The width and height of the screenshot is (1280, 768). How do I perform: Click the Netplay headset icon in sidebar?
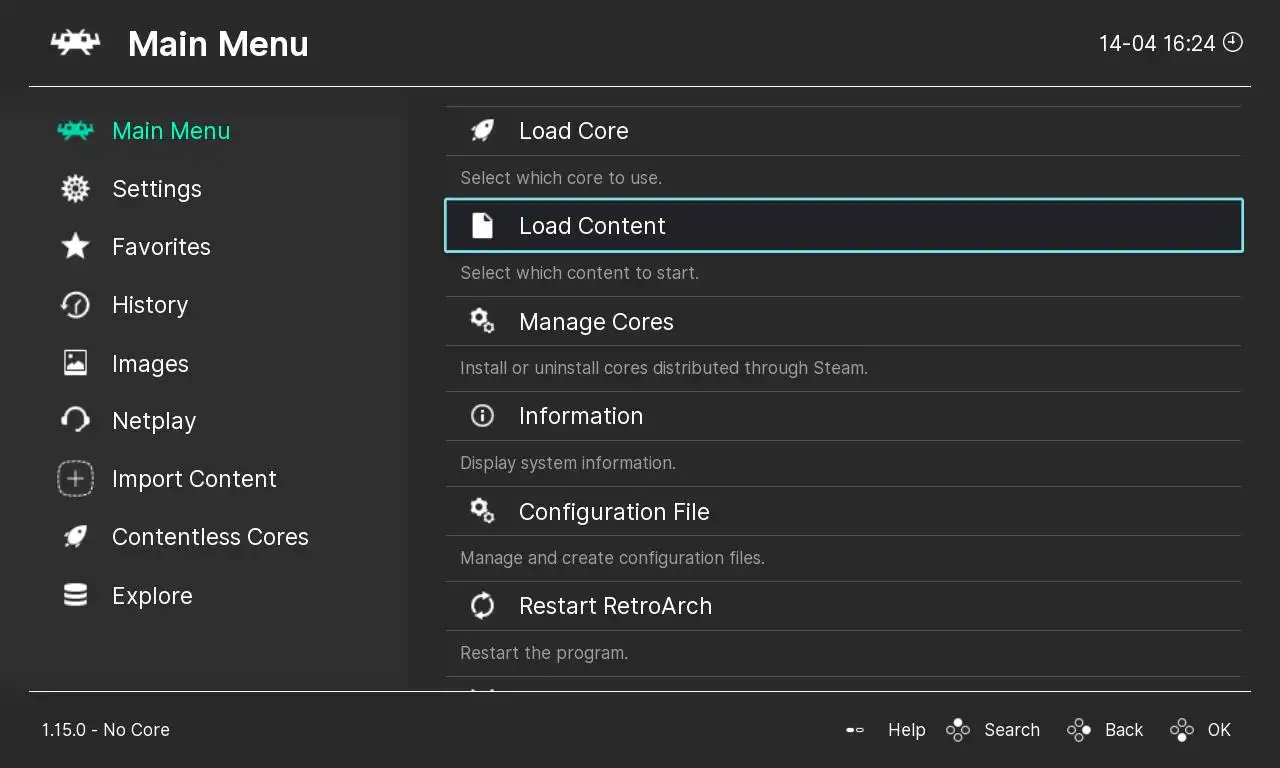(76, 421)
